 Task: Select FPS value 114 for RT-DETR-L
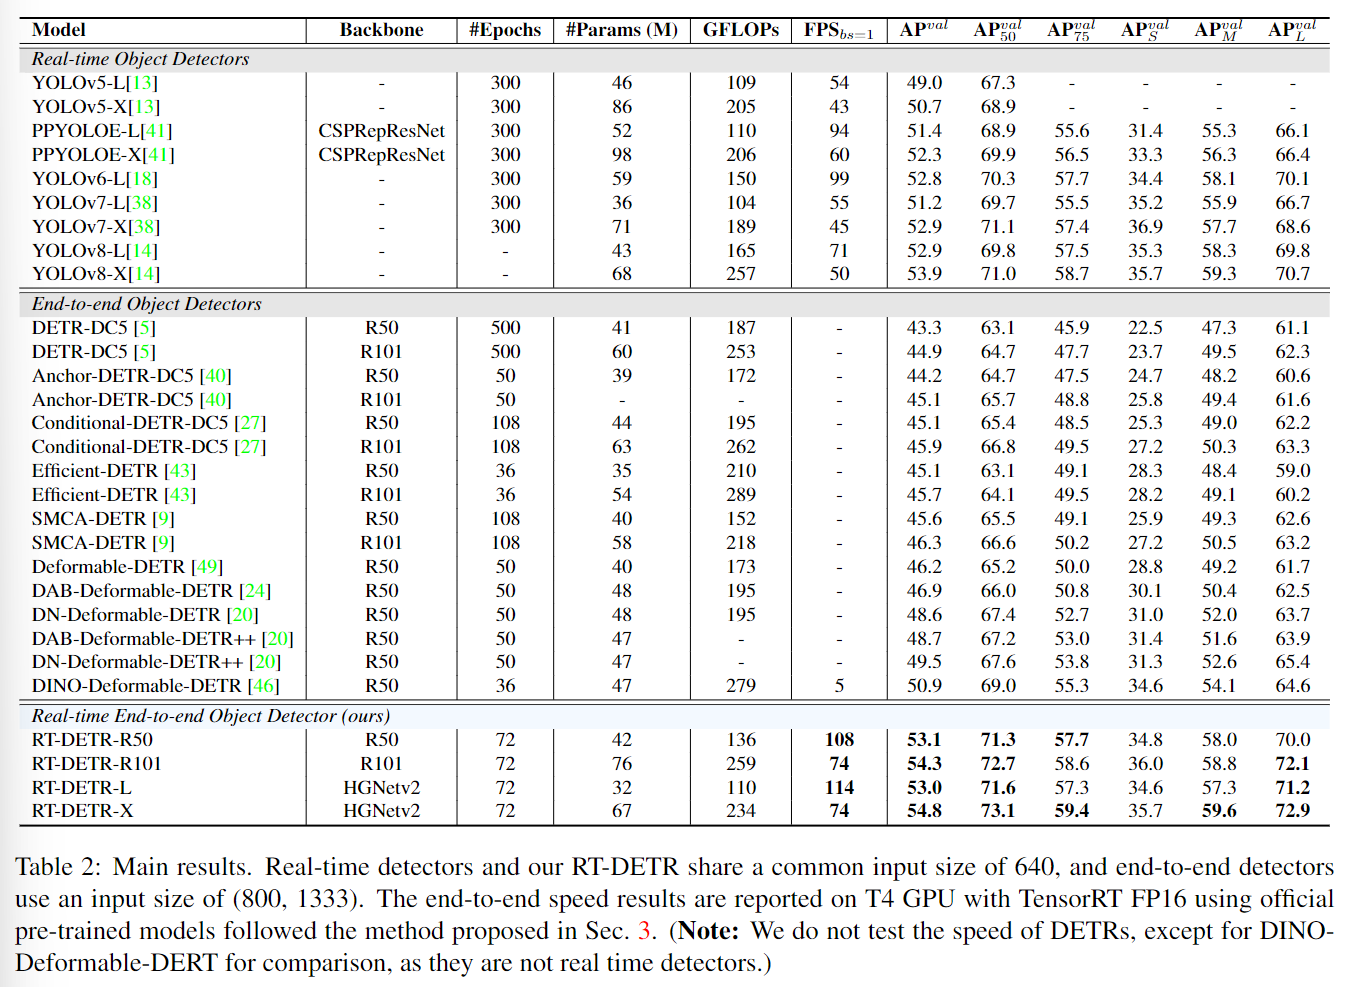839,788
